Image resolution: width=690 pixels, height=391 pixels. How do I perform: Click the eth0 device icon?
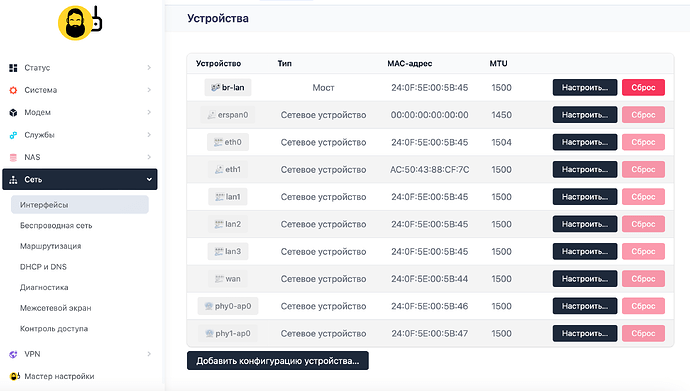coord(218,142)
